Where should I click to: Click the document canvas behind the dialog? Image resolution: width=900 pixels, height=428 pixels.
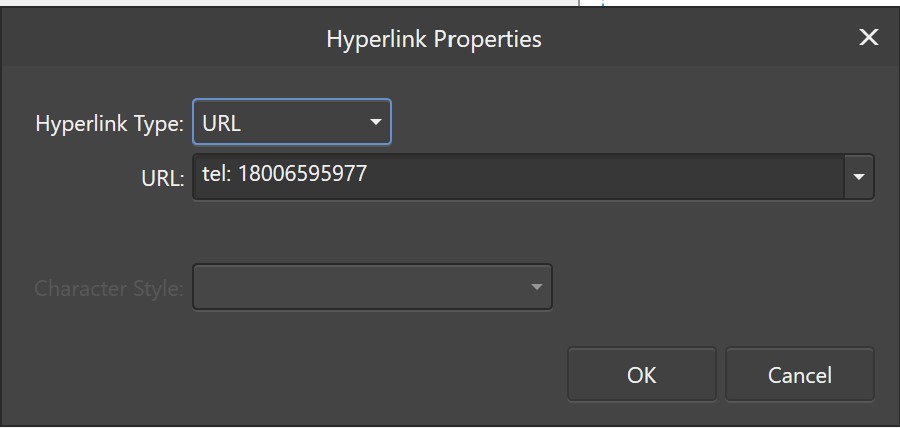pyautogui.click(x=287, y=3)
